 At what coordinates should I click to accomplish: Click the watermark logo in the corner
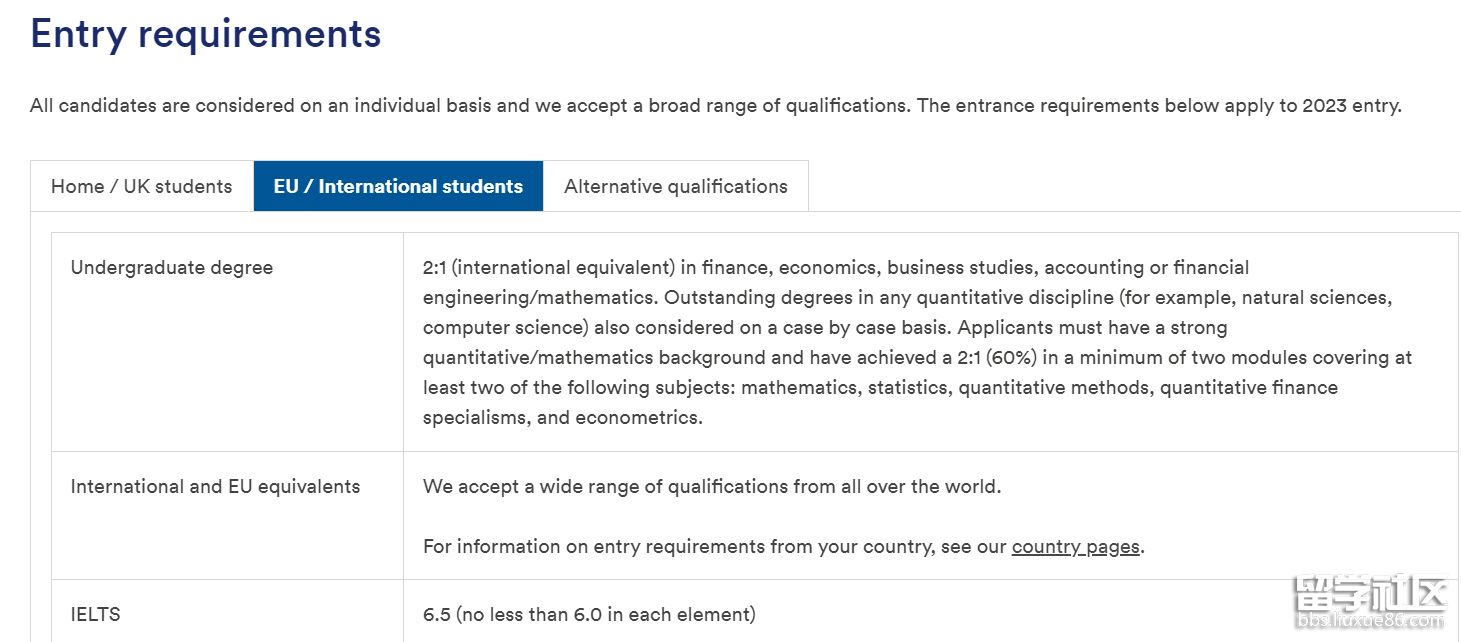click(1368, 596)
